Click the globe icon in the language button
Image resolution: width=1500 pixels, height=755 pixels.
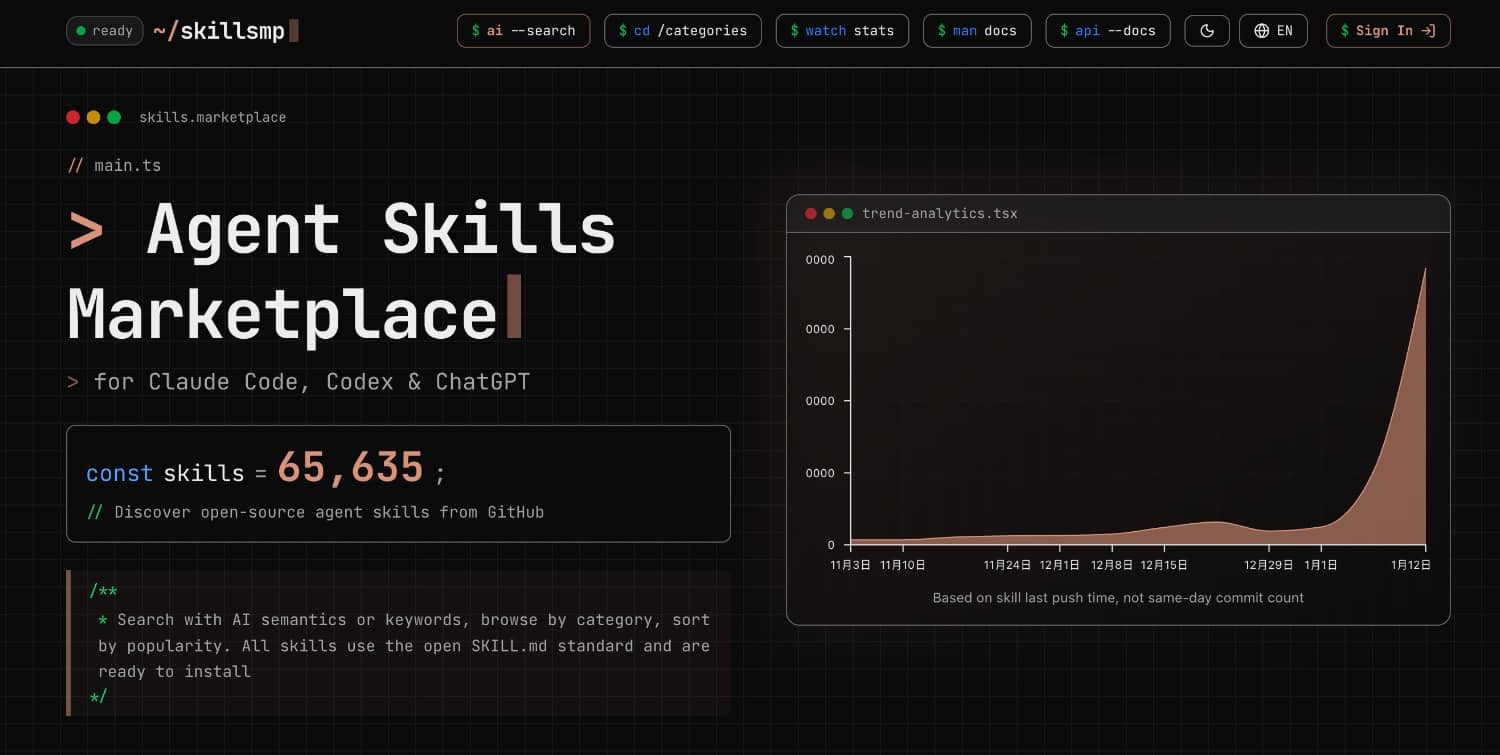(x=1260, y=31)
